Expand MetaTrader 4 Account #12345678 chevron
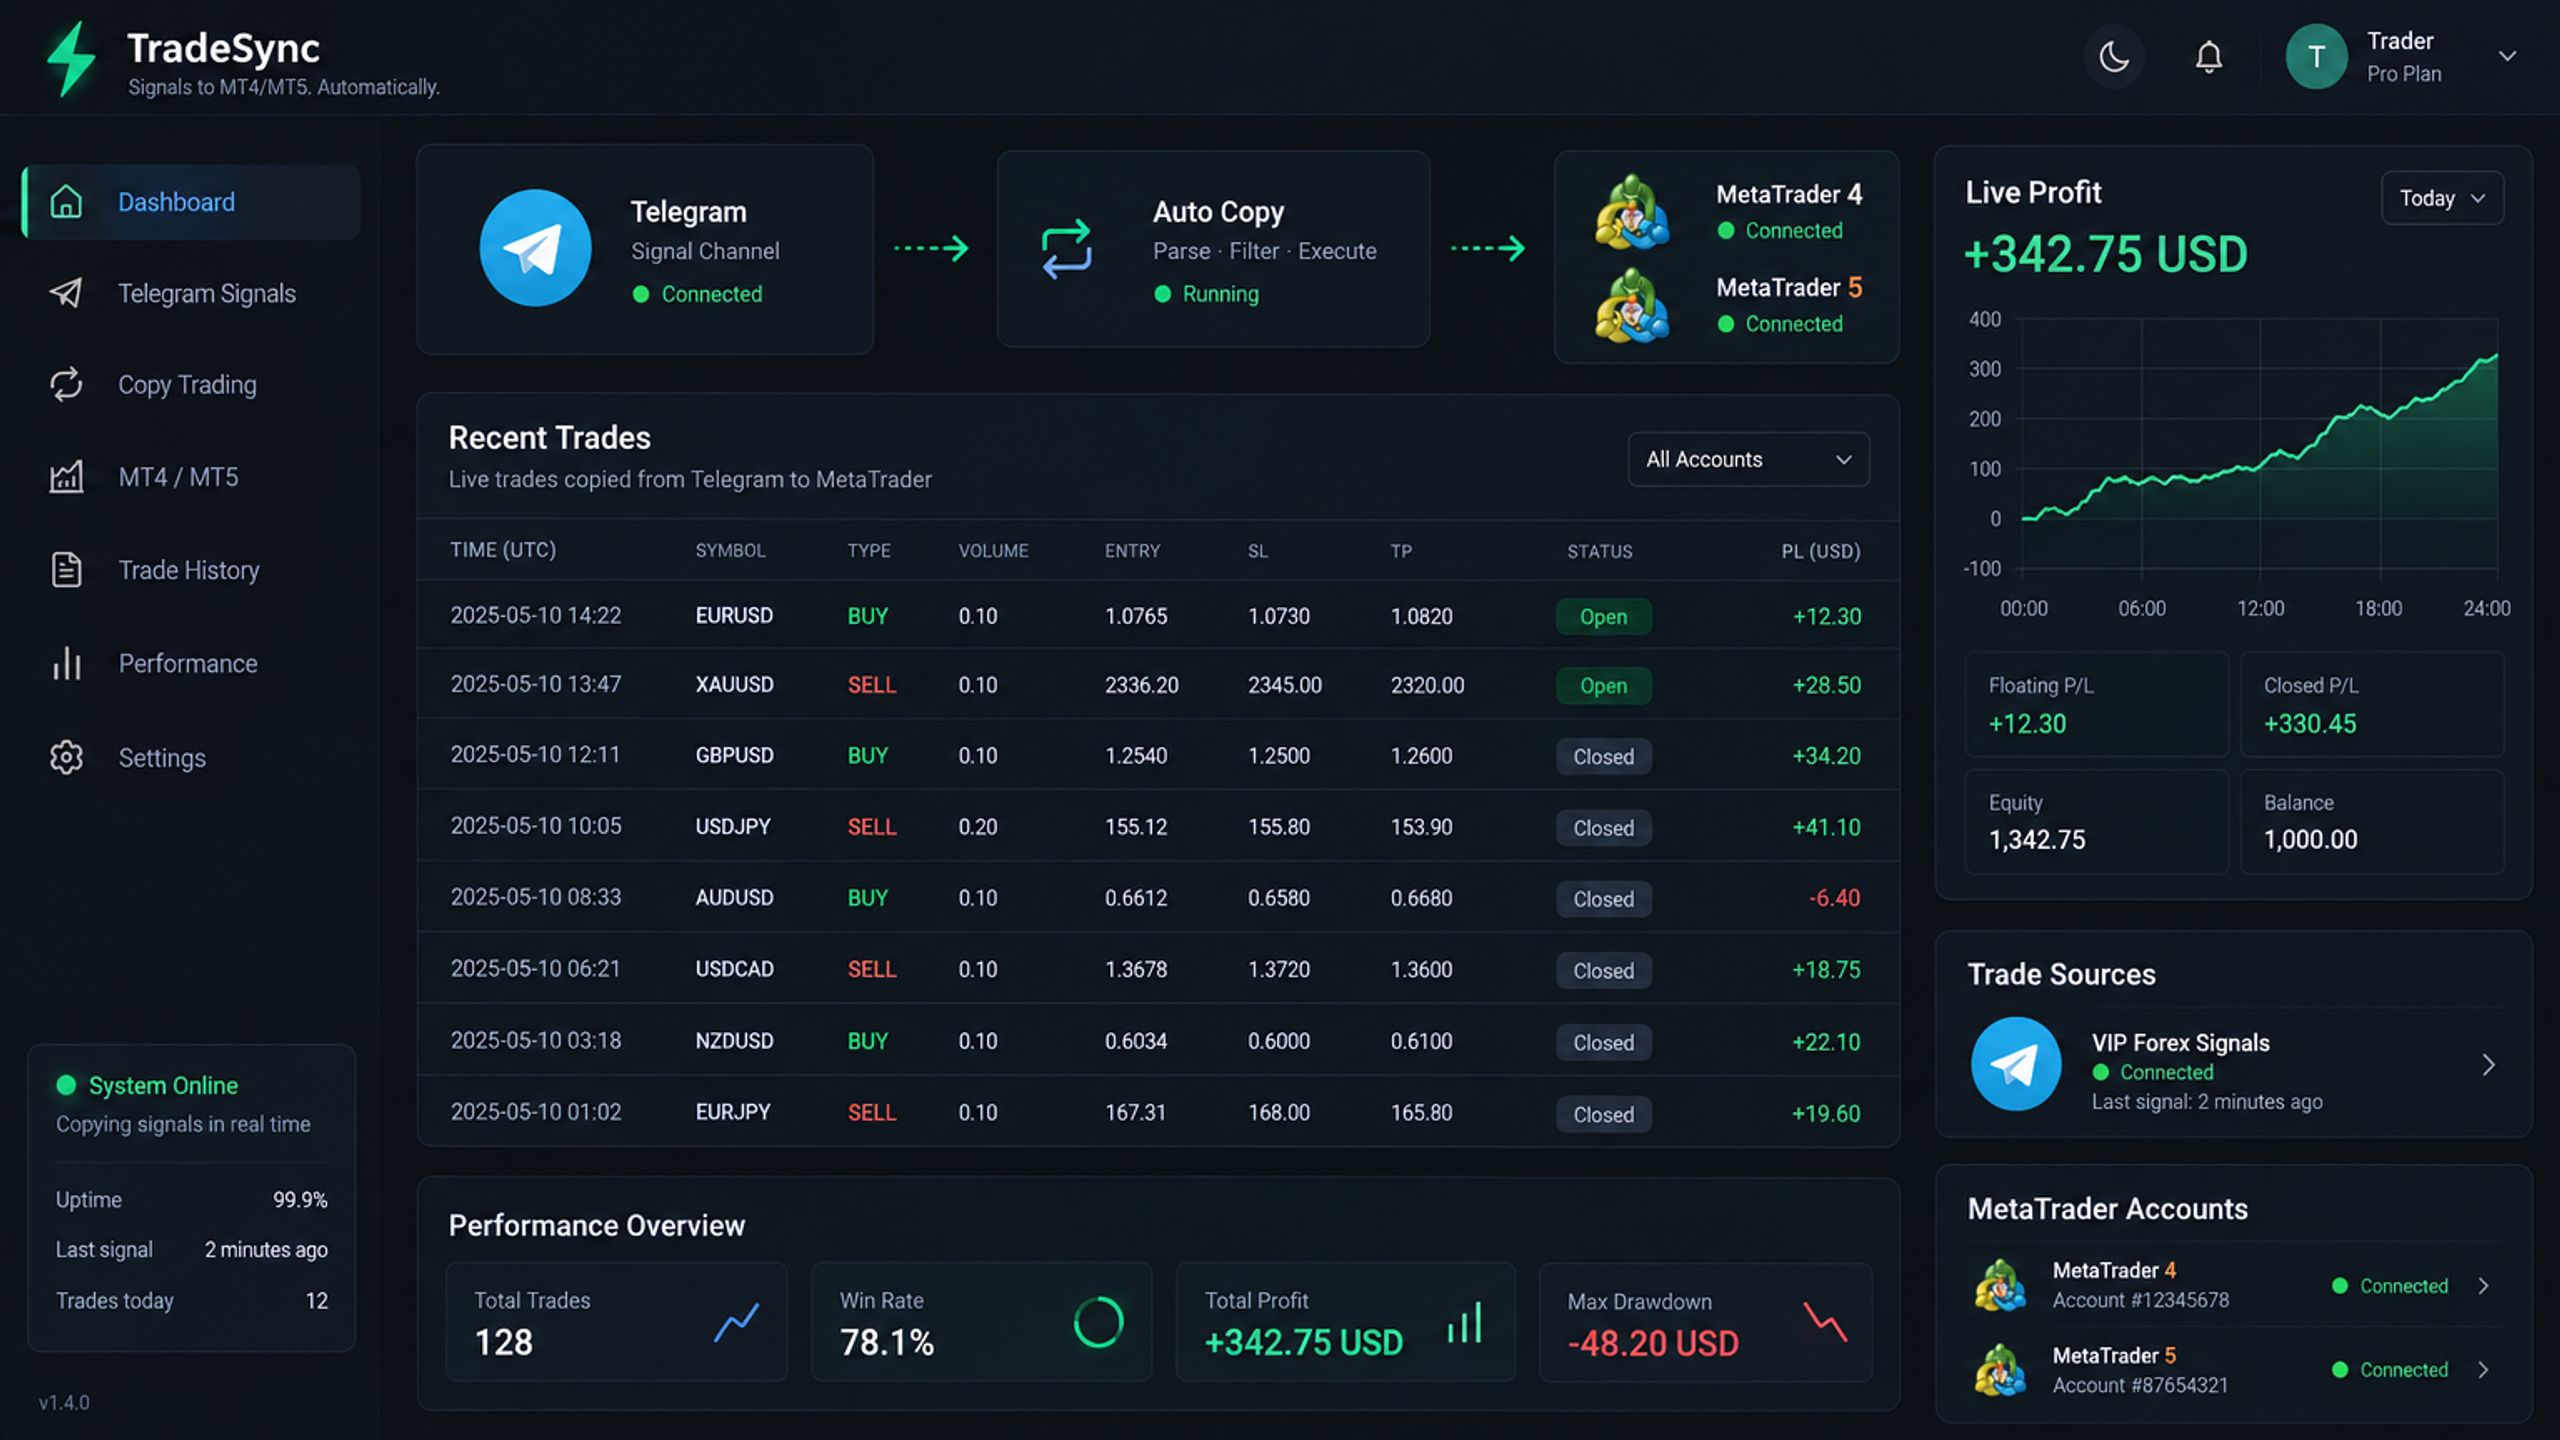Image resolution: width=2560 pixels, height=1440 pixels. pyautogui.click(x=2484, y=1286)
